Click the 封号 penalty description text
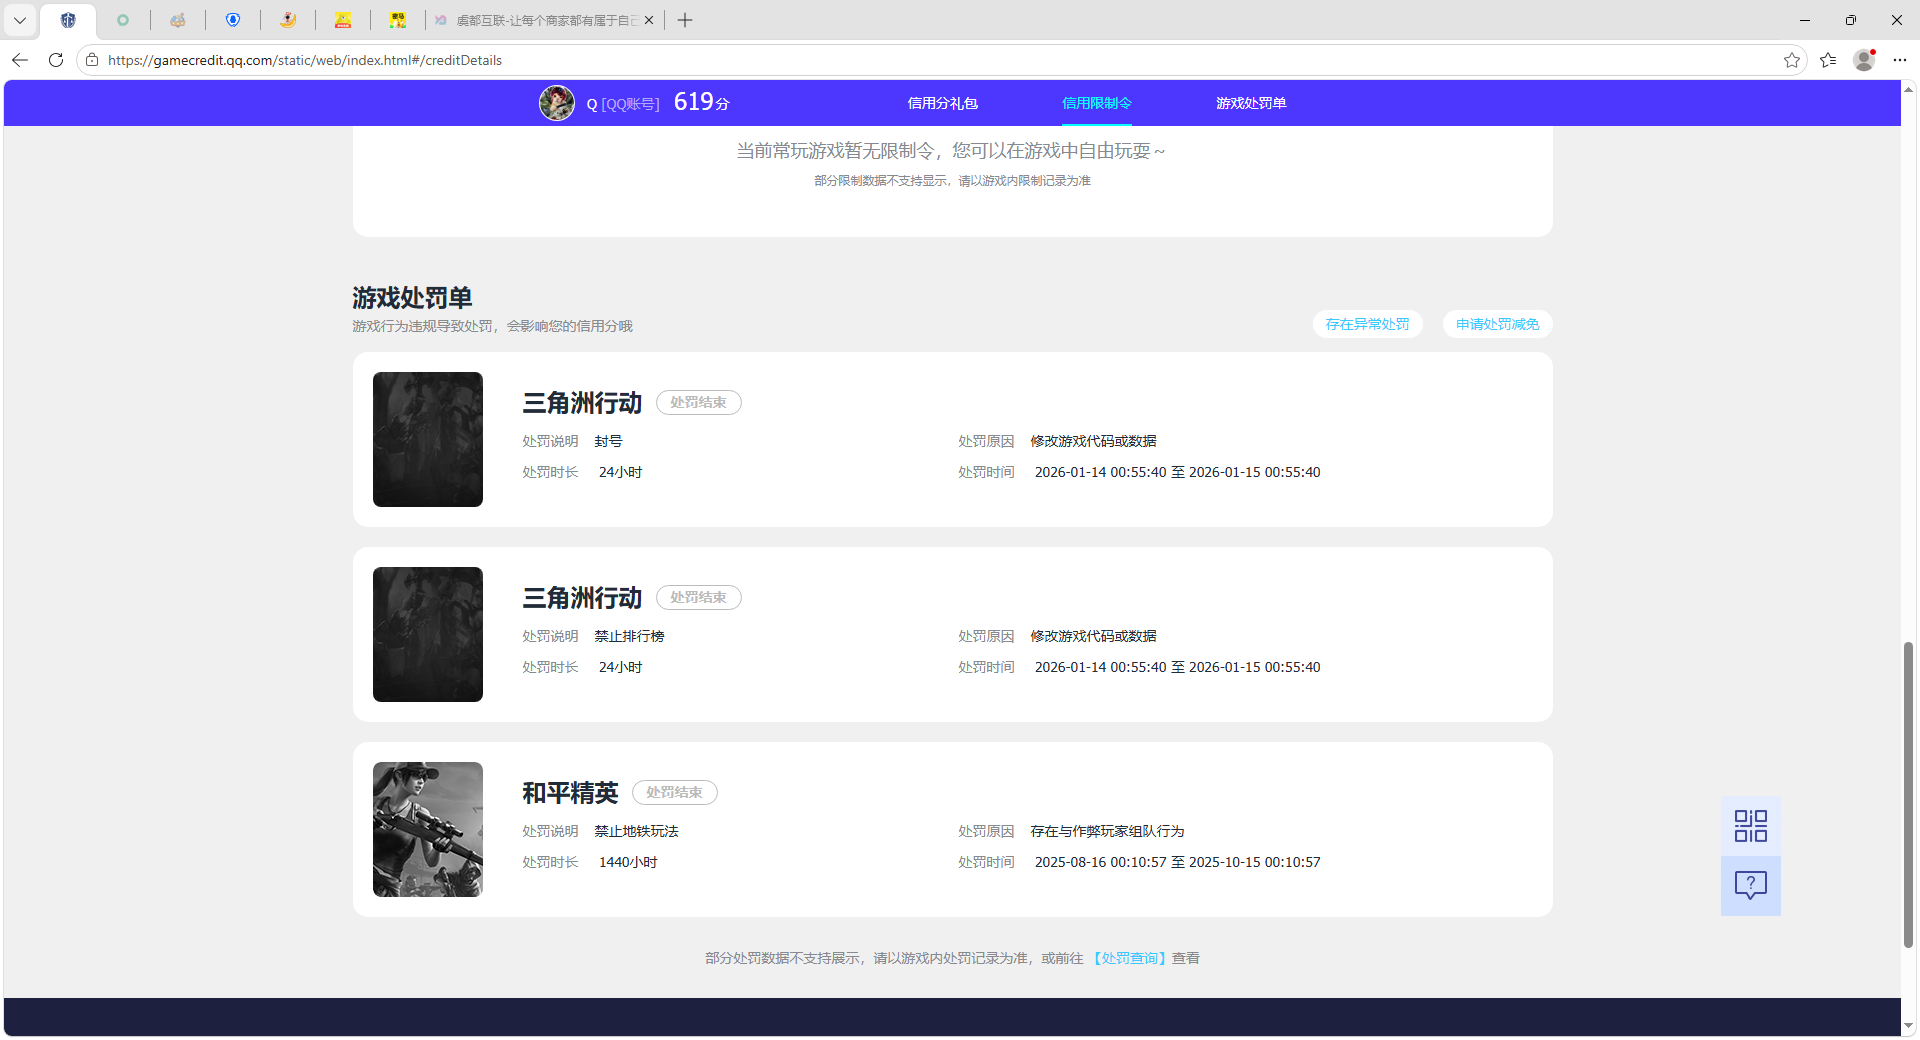1920x1040 pixels. tap(608, 441)
